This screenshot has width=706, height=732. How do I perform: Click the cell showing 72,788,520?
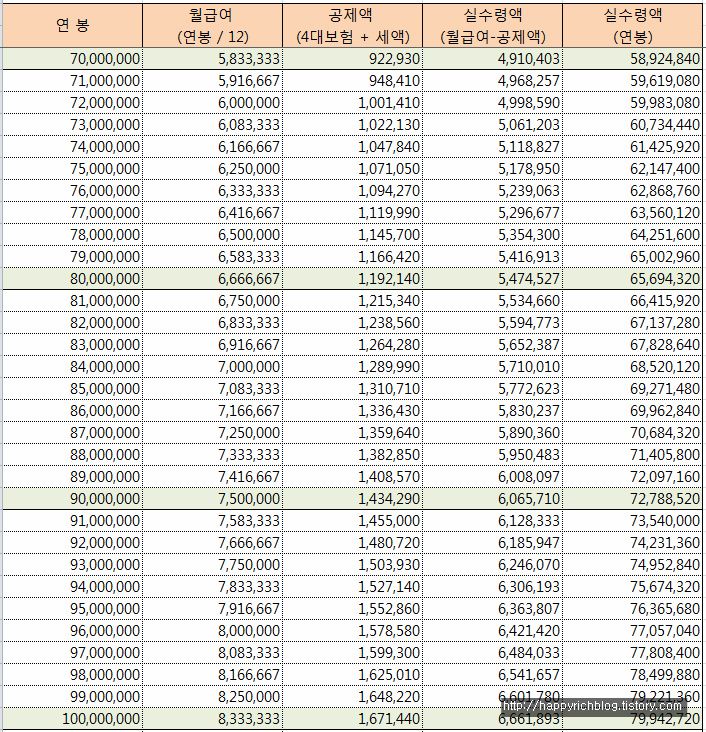pos(633,499)
